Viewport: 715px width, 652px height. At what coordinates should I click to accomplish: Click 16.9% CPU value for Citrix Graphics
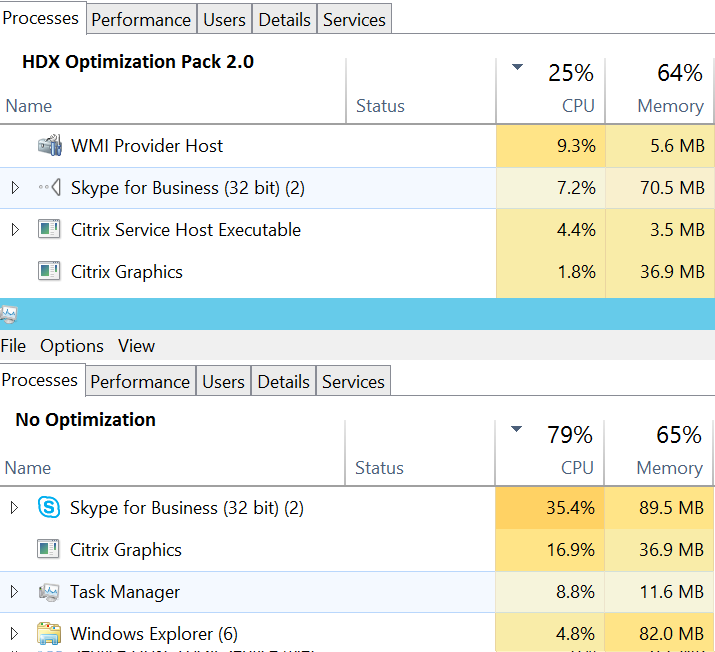570,549
